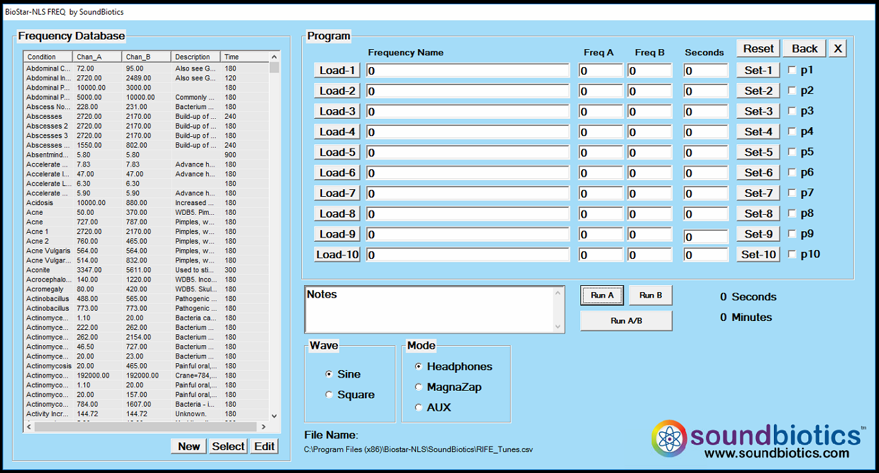
Task: Click the soundbiotics atom logo icon
Action: 672,440
